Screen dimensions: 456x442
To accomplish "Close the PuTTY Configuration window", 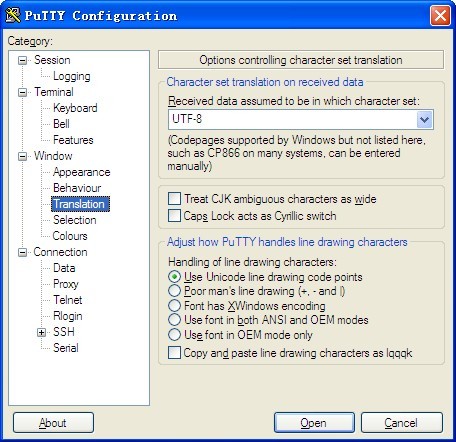I will coord(440,15).
